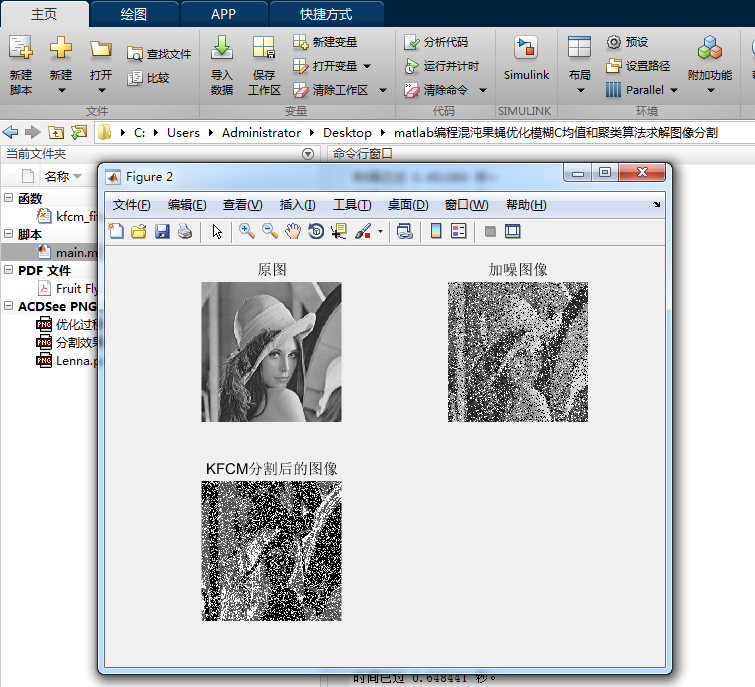Click the Print Figure icon
Screen dimensions: 755x687
[185, 232]
